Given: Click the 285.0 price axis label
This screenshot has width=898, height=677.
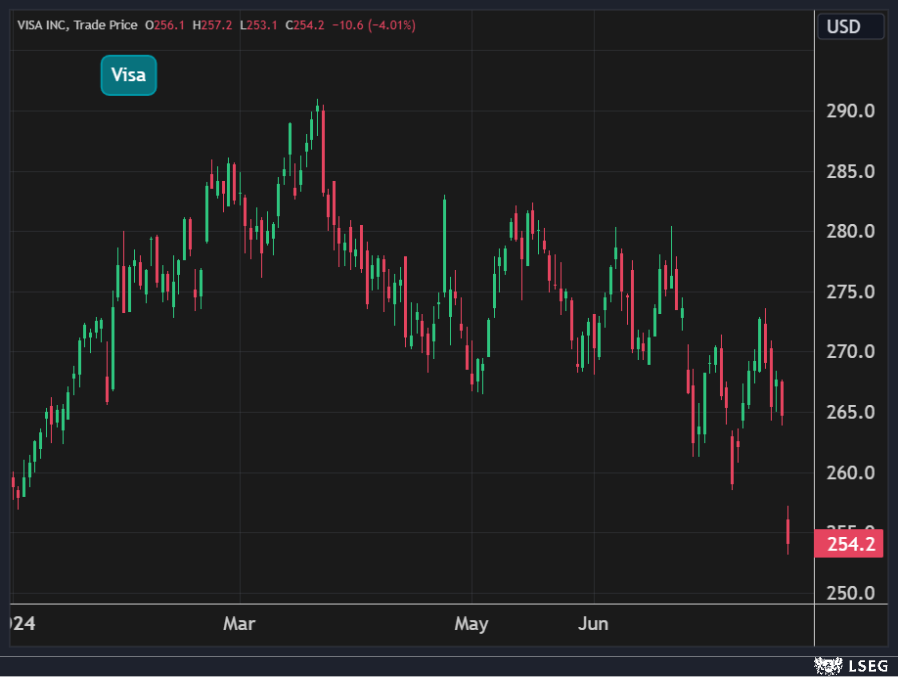Looking at the screenshot, I should click(850, 171).
